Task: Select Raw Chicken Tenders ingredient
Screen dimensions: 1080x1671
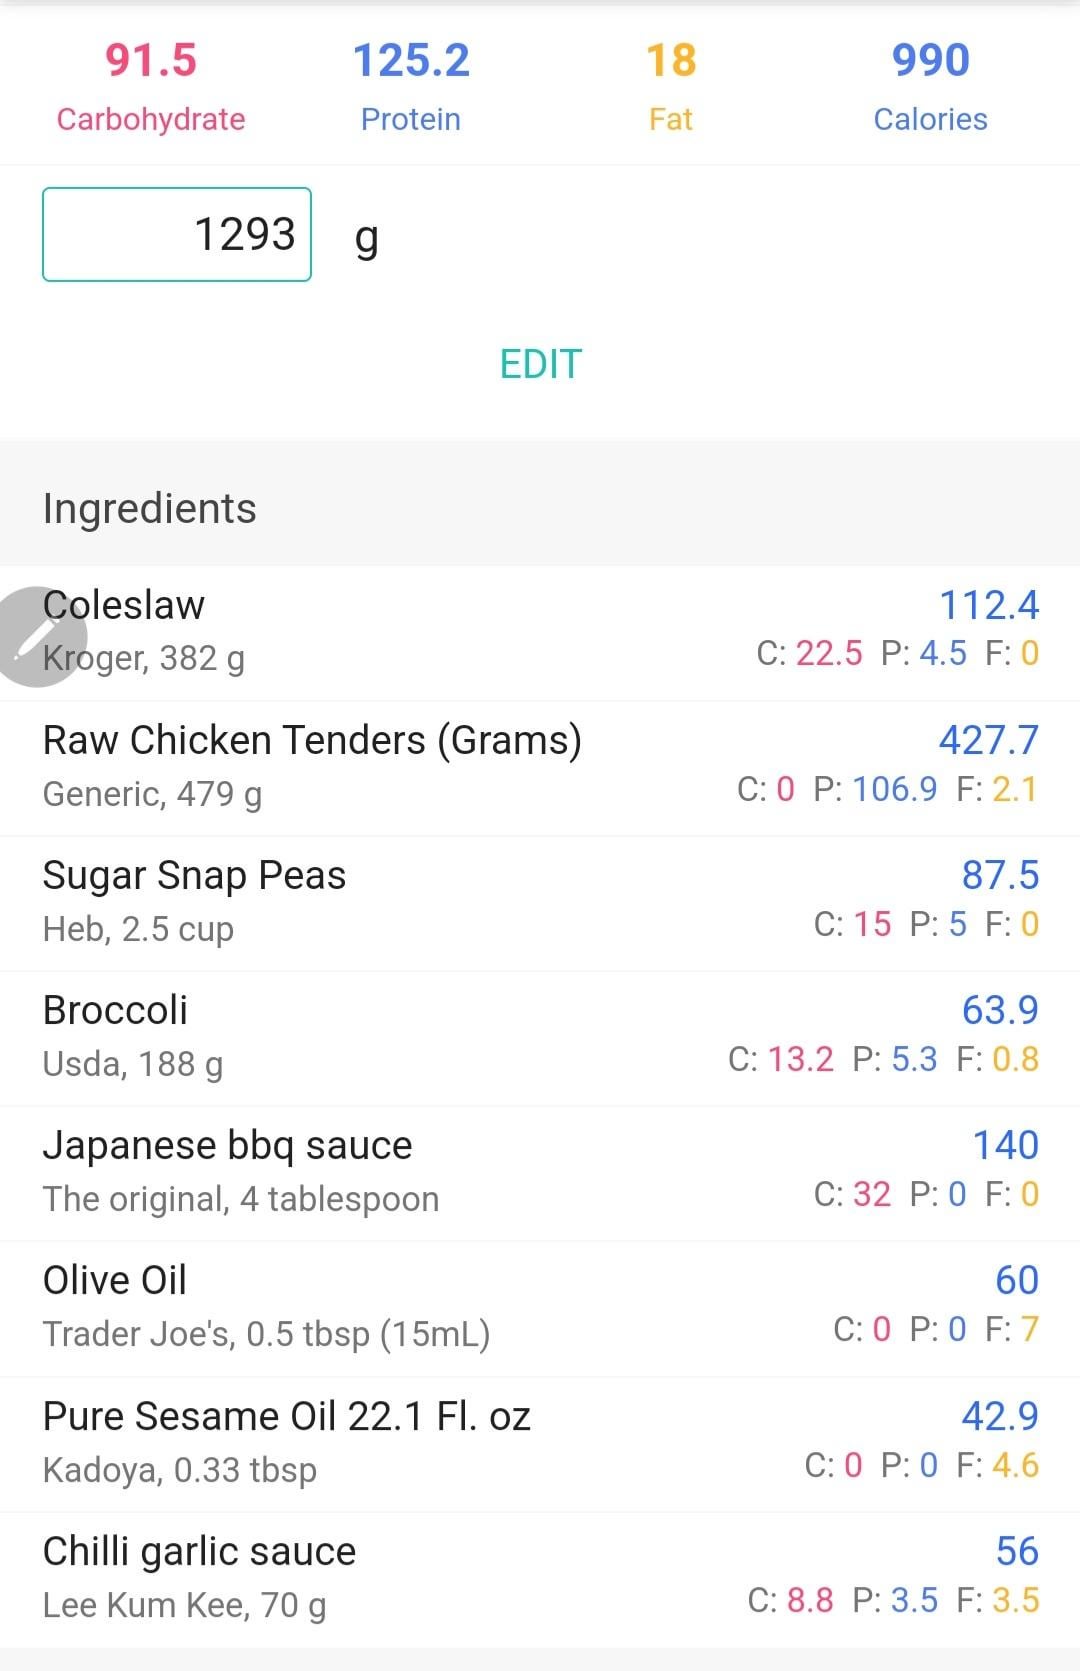Action: click(x=312, y=766)
